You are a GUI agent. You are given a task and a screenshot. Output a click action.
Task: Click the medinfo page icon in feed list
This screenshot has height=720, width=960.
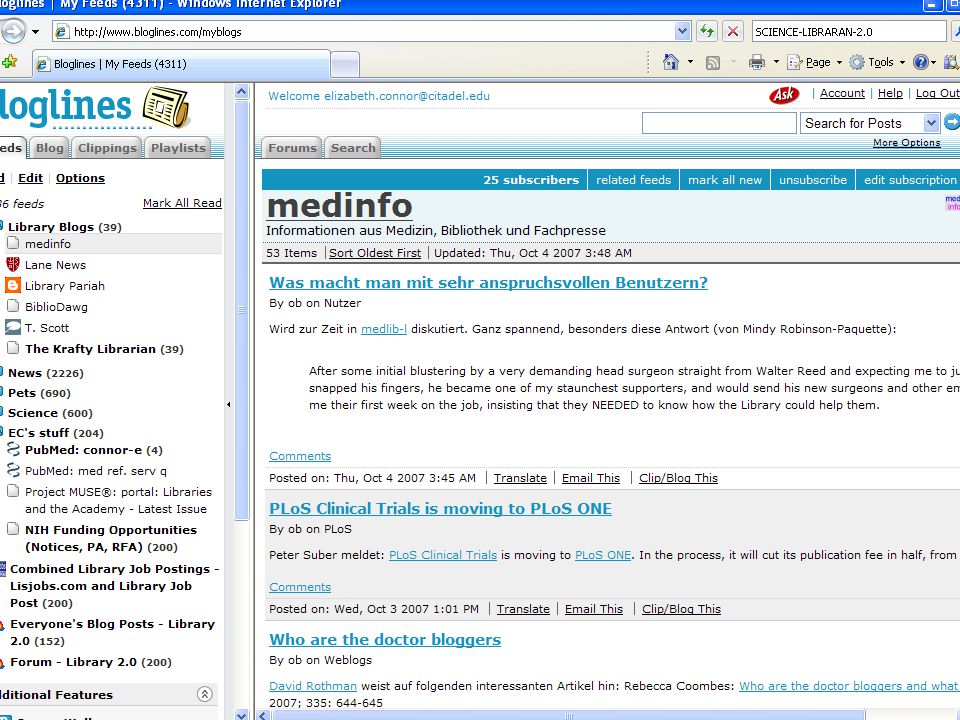[x=12, y=243]
